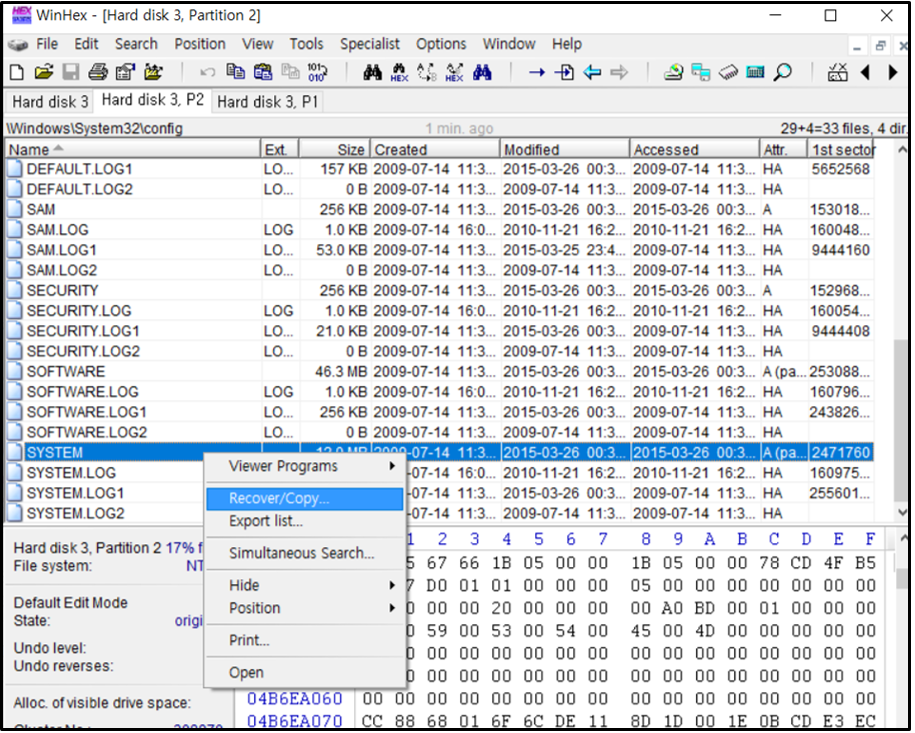
Task: Click the WinHex application title icon
Action: pos(21,15)
